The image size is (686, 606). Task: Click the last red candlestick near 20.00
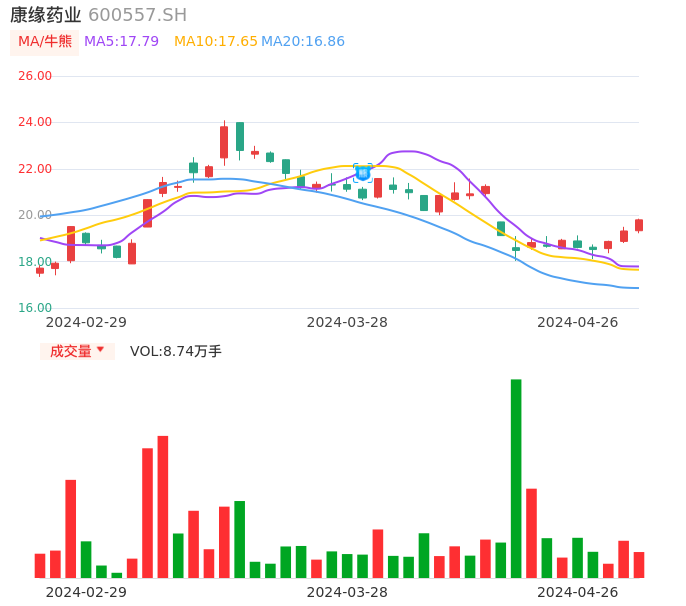[639, 225]
